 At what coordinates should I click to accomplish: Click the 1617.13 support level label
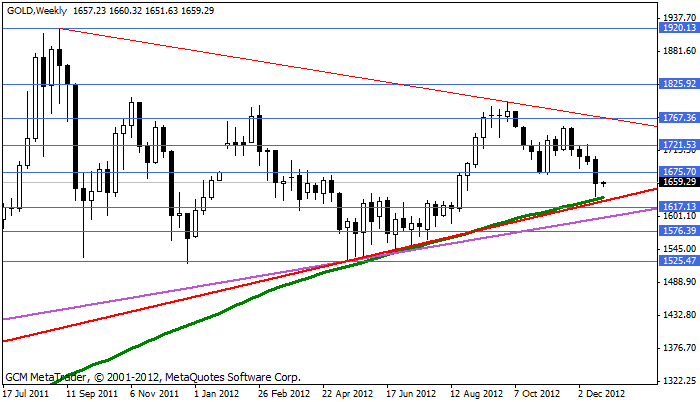(x=678, y=206)
